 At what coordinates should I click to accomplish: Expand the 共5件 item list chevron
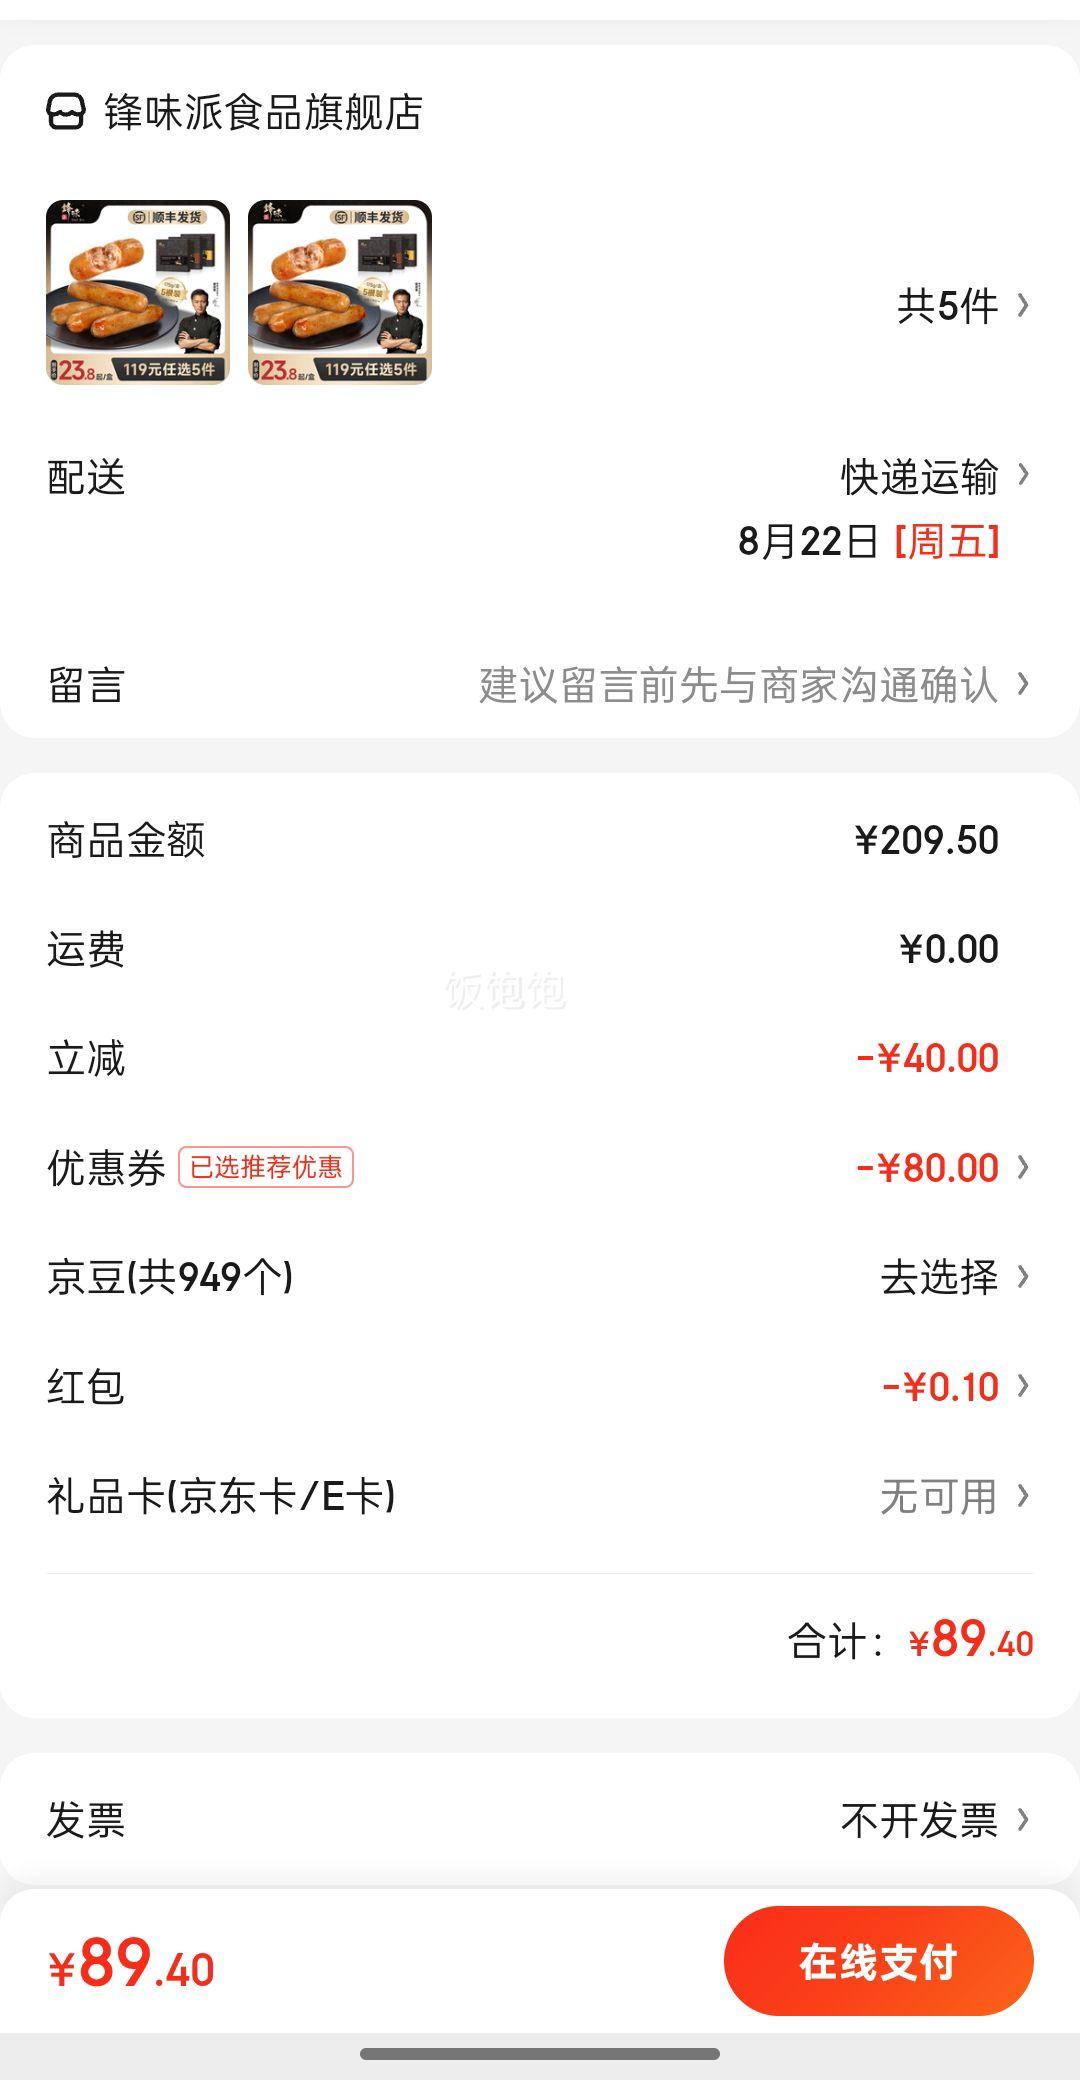(x=1023, y=305)
